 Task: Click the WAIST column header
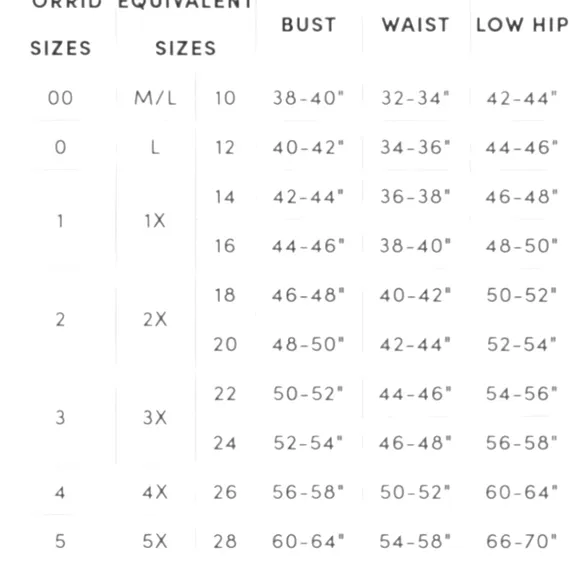(x=415, y=25)
